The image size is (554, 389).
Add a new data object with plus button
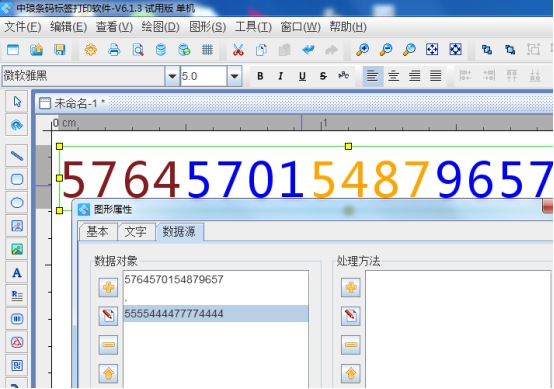tap(108, 287)
